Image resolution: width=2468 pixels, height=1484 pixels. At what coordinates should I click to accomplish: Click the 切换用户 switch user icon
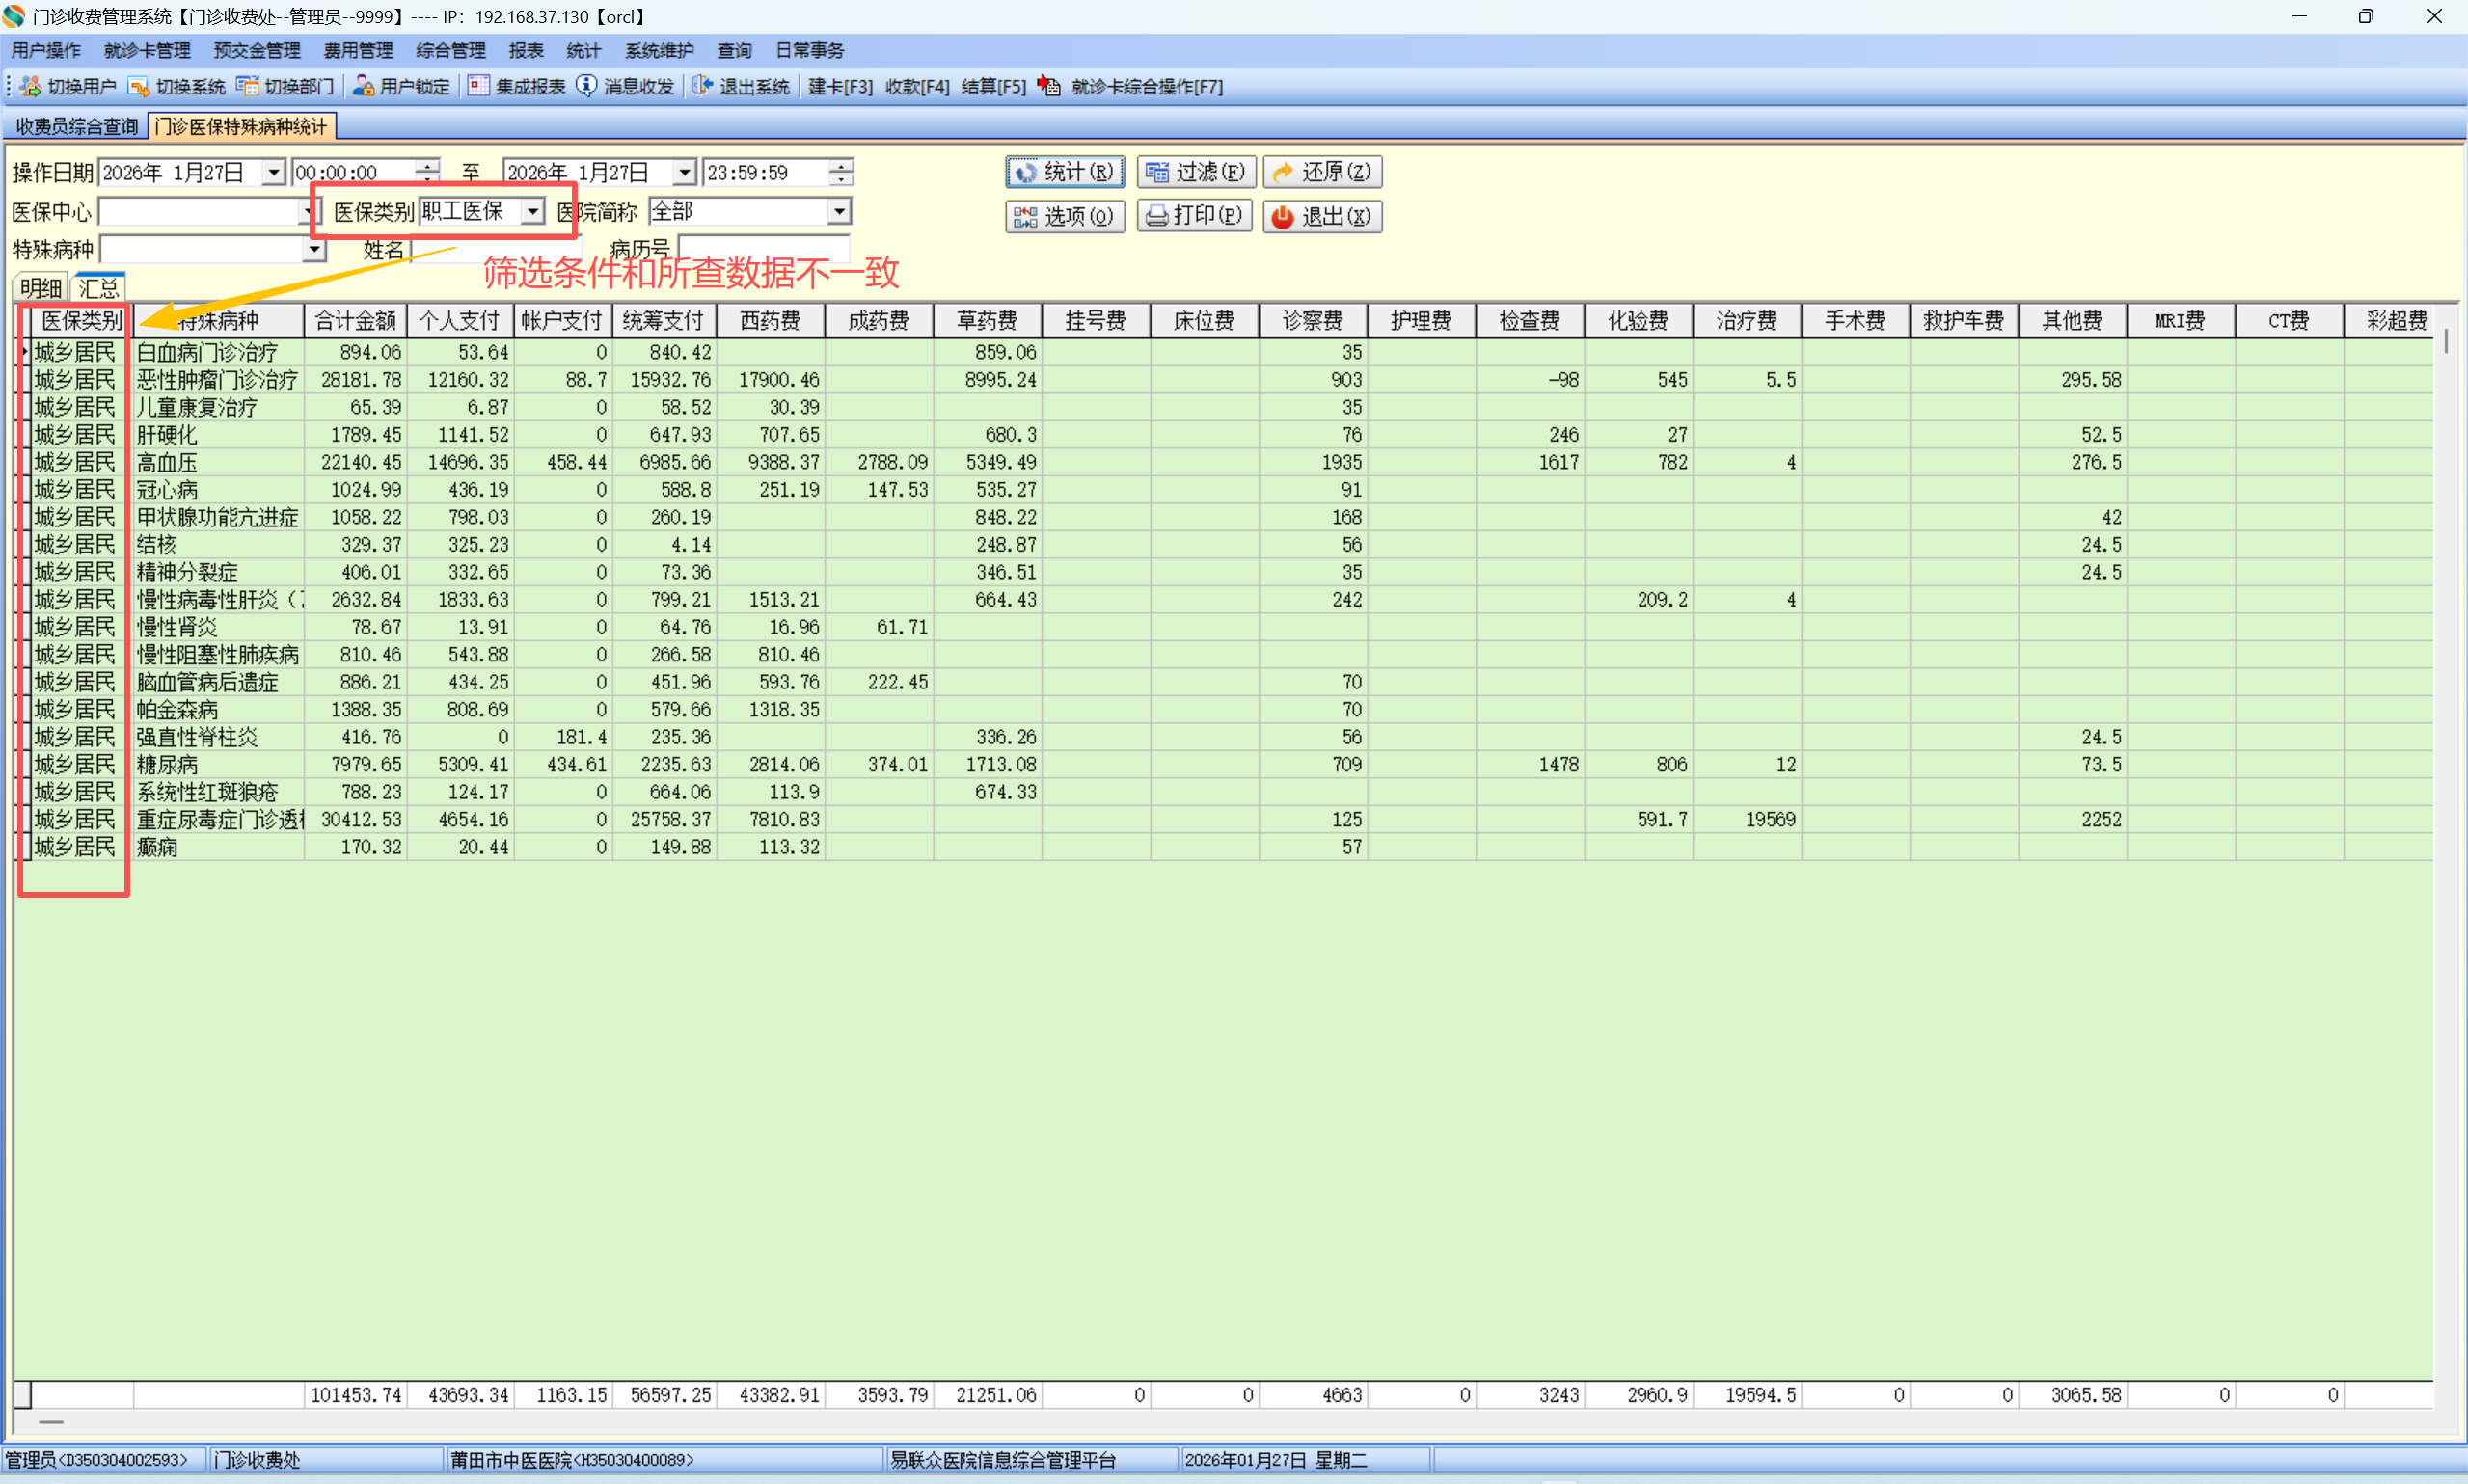31,86
